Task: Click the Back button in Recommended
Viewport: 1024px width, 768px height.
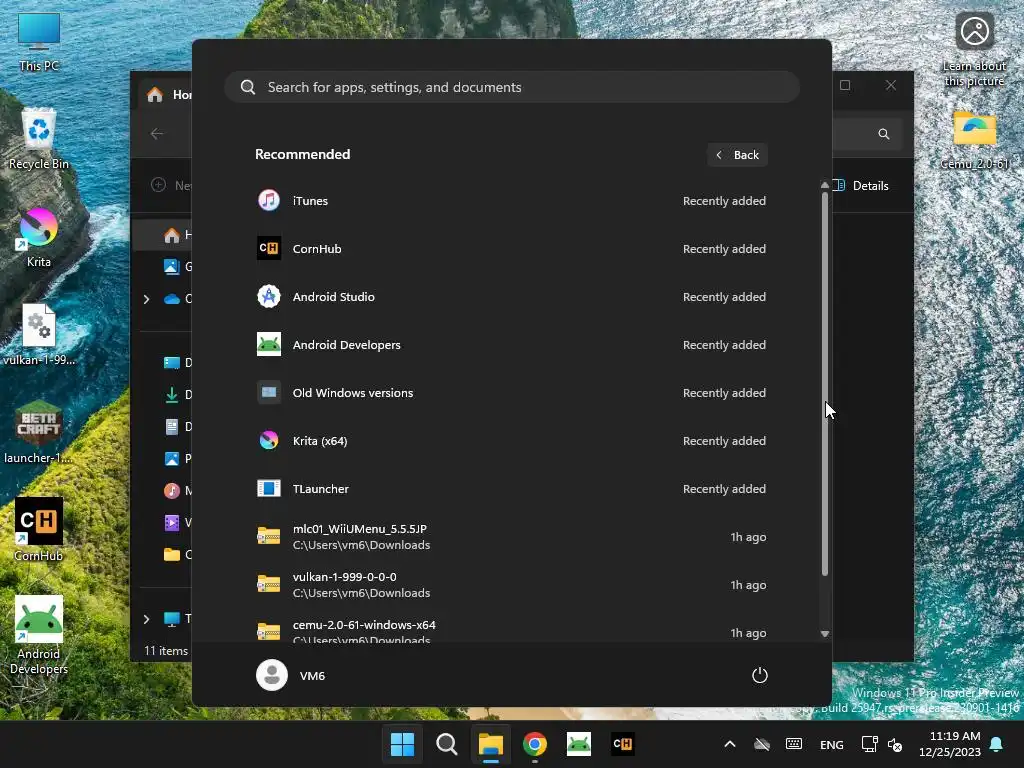Action: click(x=737, y=155)
